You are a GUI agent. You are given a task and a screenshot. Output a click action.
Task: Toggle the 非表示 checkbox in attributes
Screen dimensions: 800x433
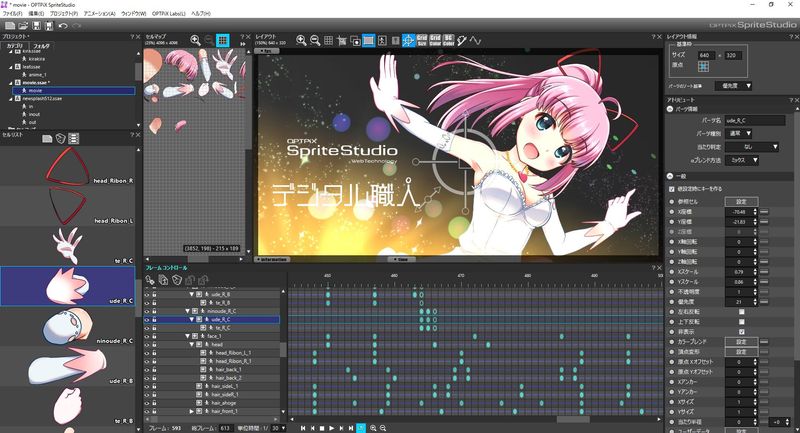(x=741, y=331)
